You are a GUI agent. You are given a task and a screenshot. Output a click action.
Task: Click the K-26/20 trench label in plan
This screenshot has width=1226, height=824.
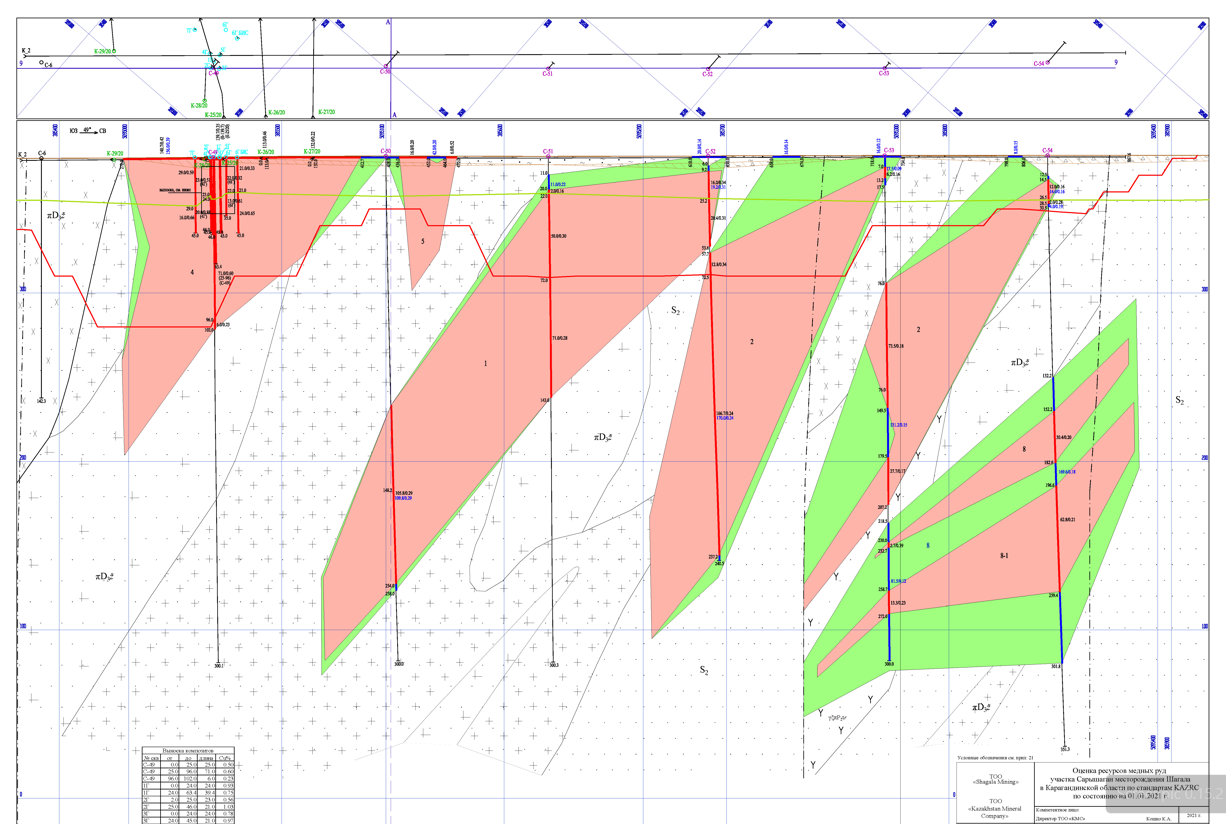tap(275, 113)
